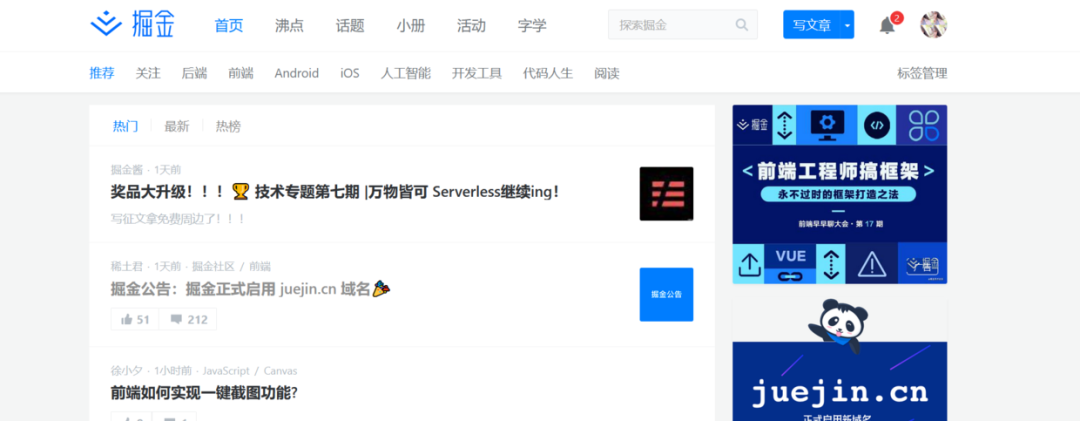The height and width of the screenshot is (421, 1080).
Task: Switch to the 最新 sort tab
Action: (176, 126)
